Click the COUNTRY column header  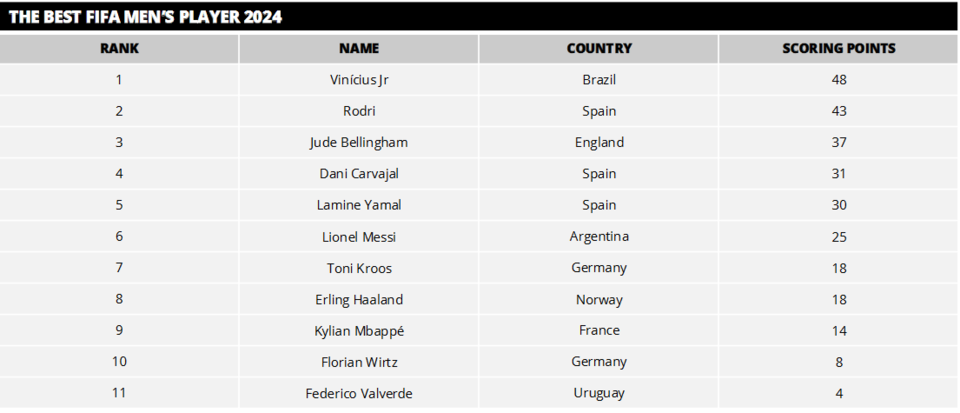(x=599, y=48)
